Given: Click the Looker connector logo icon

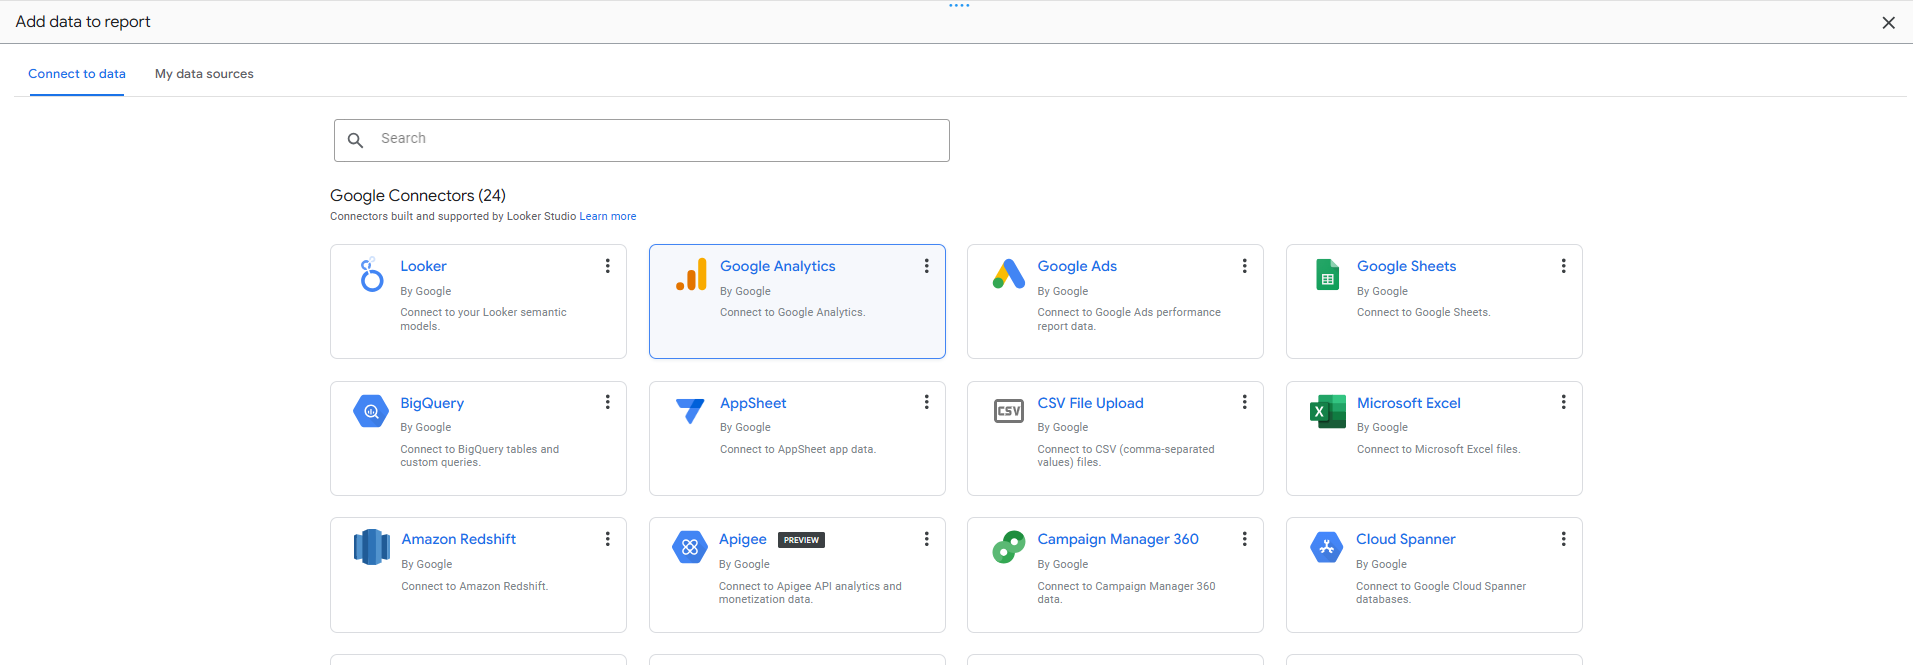Looking at the screenshot, I should click(x=371, y=274).
